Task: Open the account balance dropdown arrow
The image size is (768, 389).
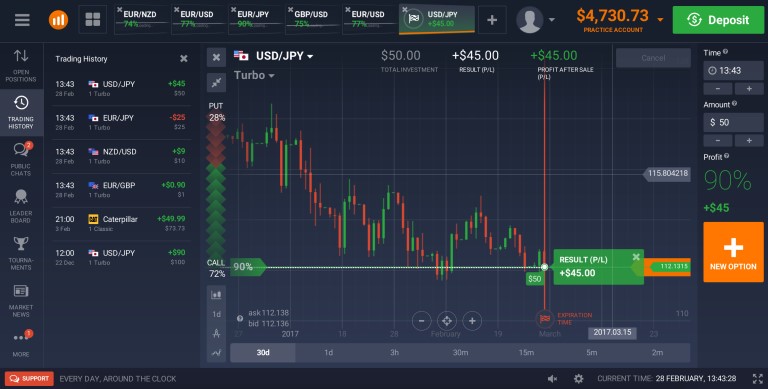Action: click(x=660, y=20)
